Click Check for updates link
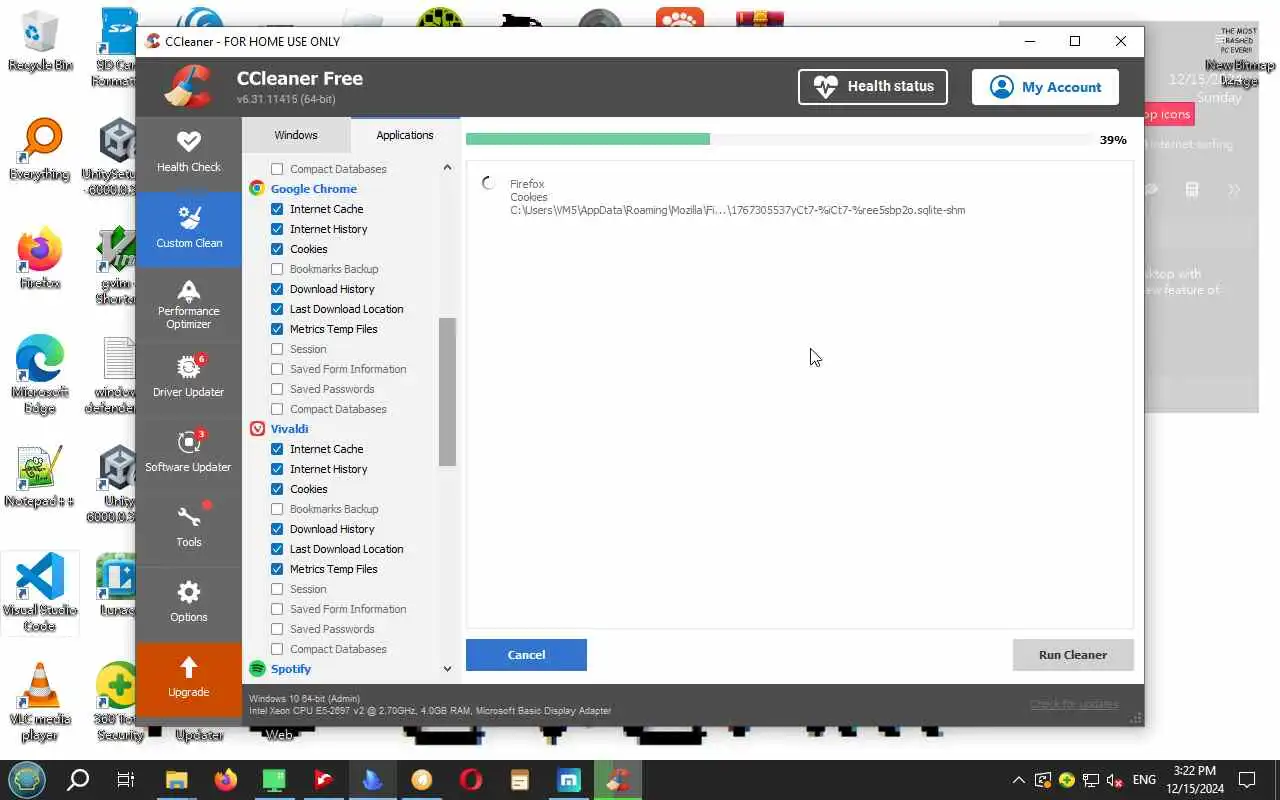The image size is (1280, 800). click(x=1074, y=704)
